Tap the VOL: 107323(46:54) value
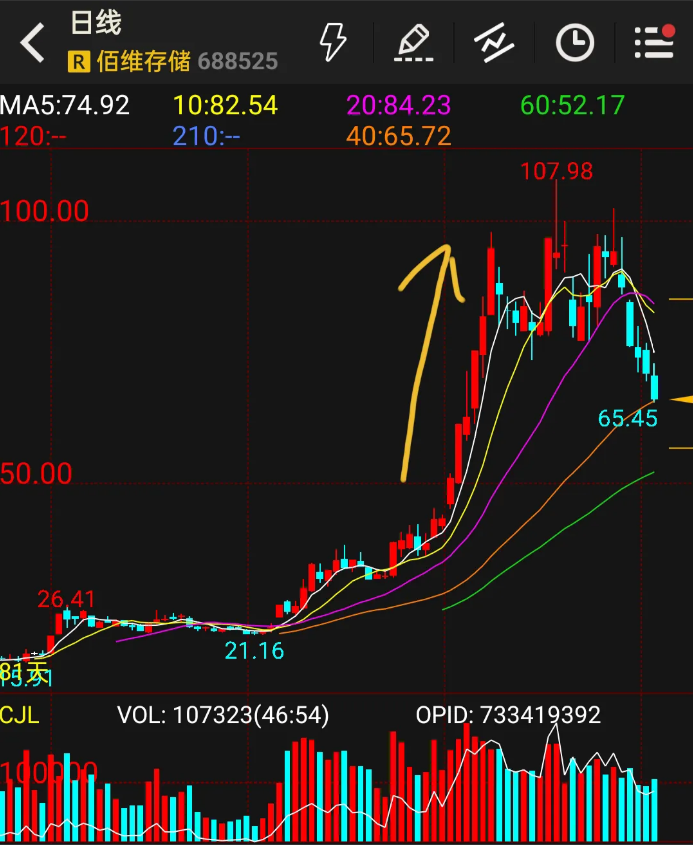693x845 pixels. [x=223, y=715]
